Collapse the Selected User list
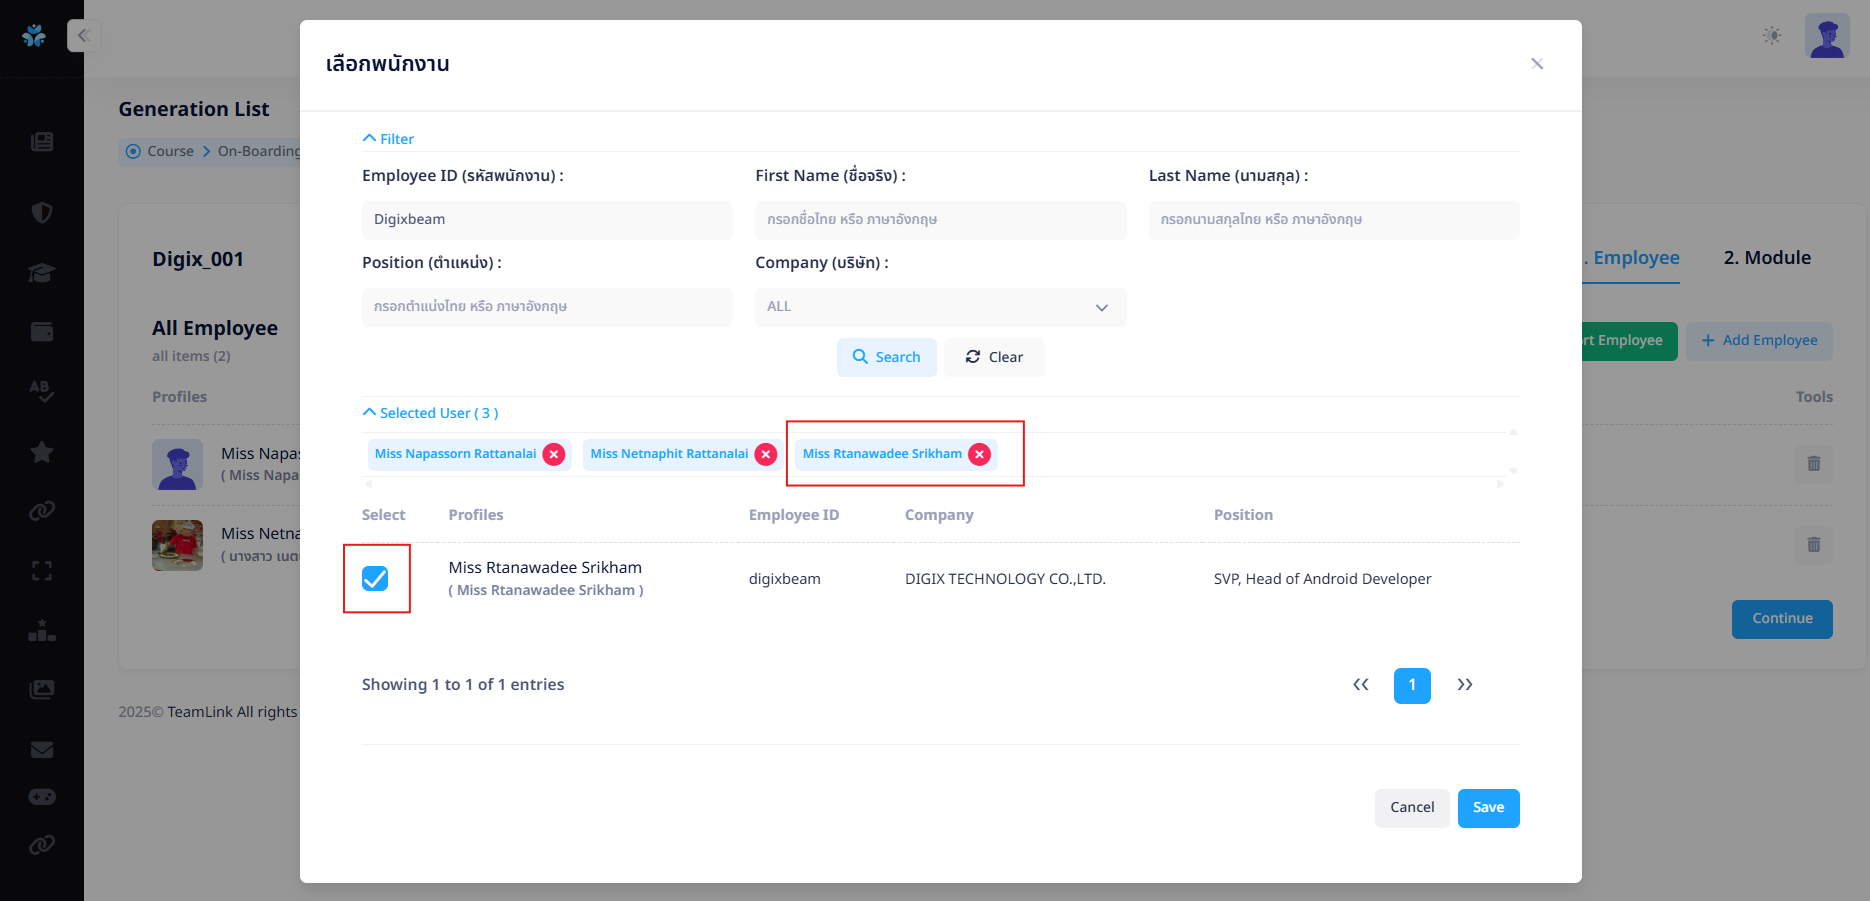 point(430,413)
